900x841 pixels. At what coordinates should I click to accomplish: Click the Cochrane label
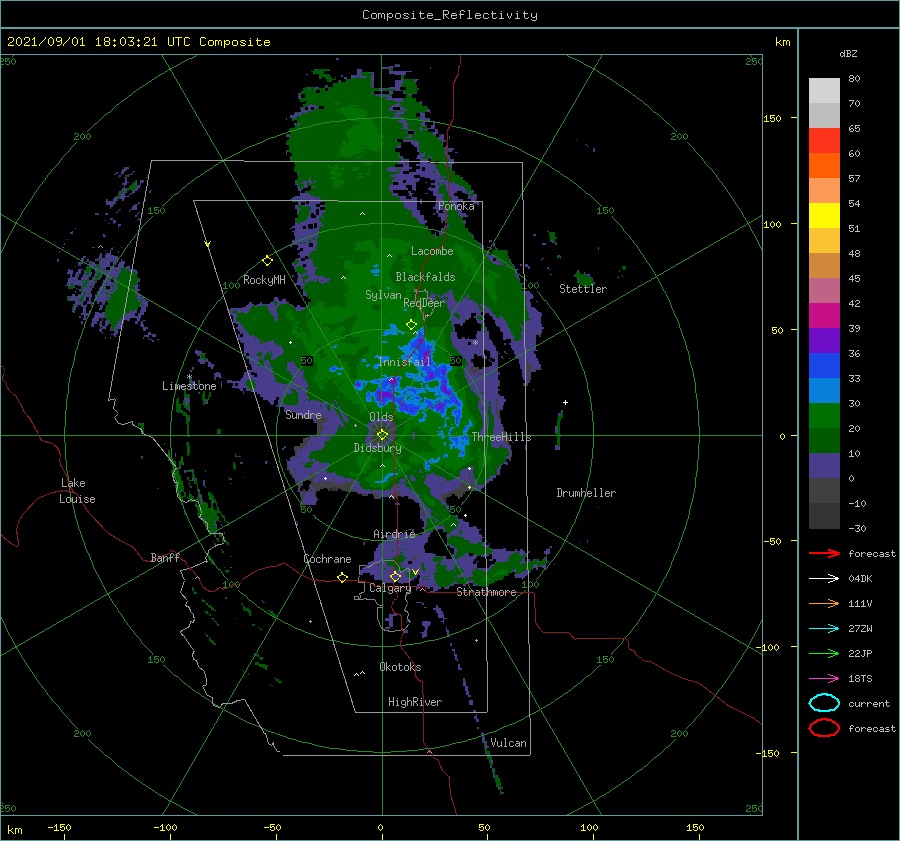coord(327,559)
